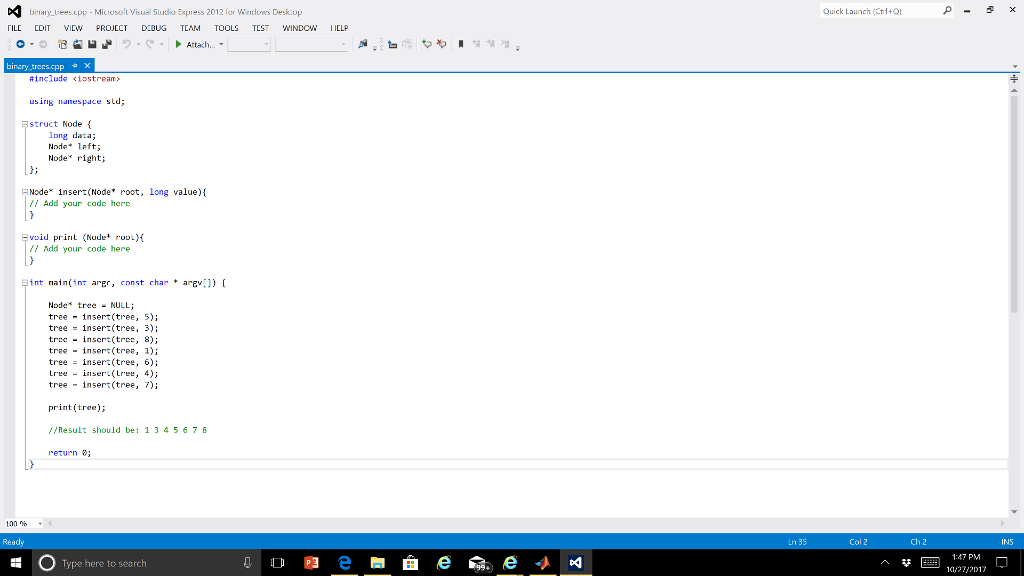Collapse the struct Node code block
The height and width of the screenshot is (576, 1024).
coord(25,124)
